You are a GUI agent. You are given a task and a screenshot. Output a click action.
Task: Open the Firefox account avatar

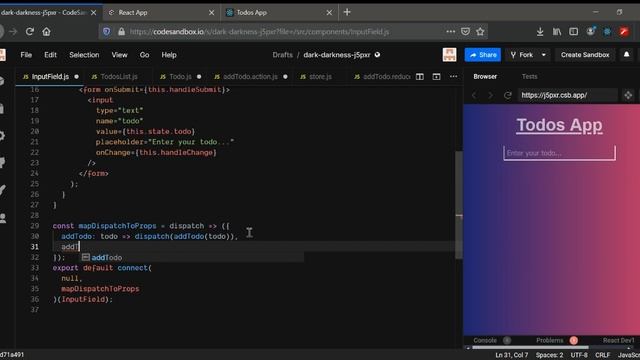(591, 31)
